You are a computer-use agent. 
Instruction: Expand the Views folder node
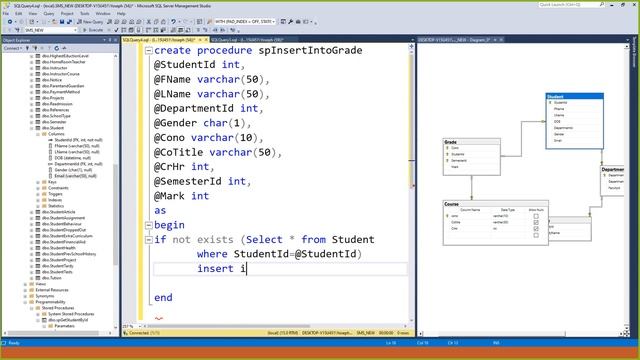click(25, 284)
